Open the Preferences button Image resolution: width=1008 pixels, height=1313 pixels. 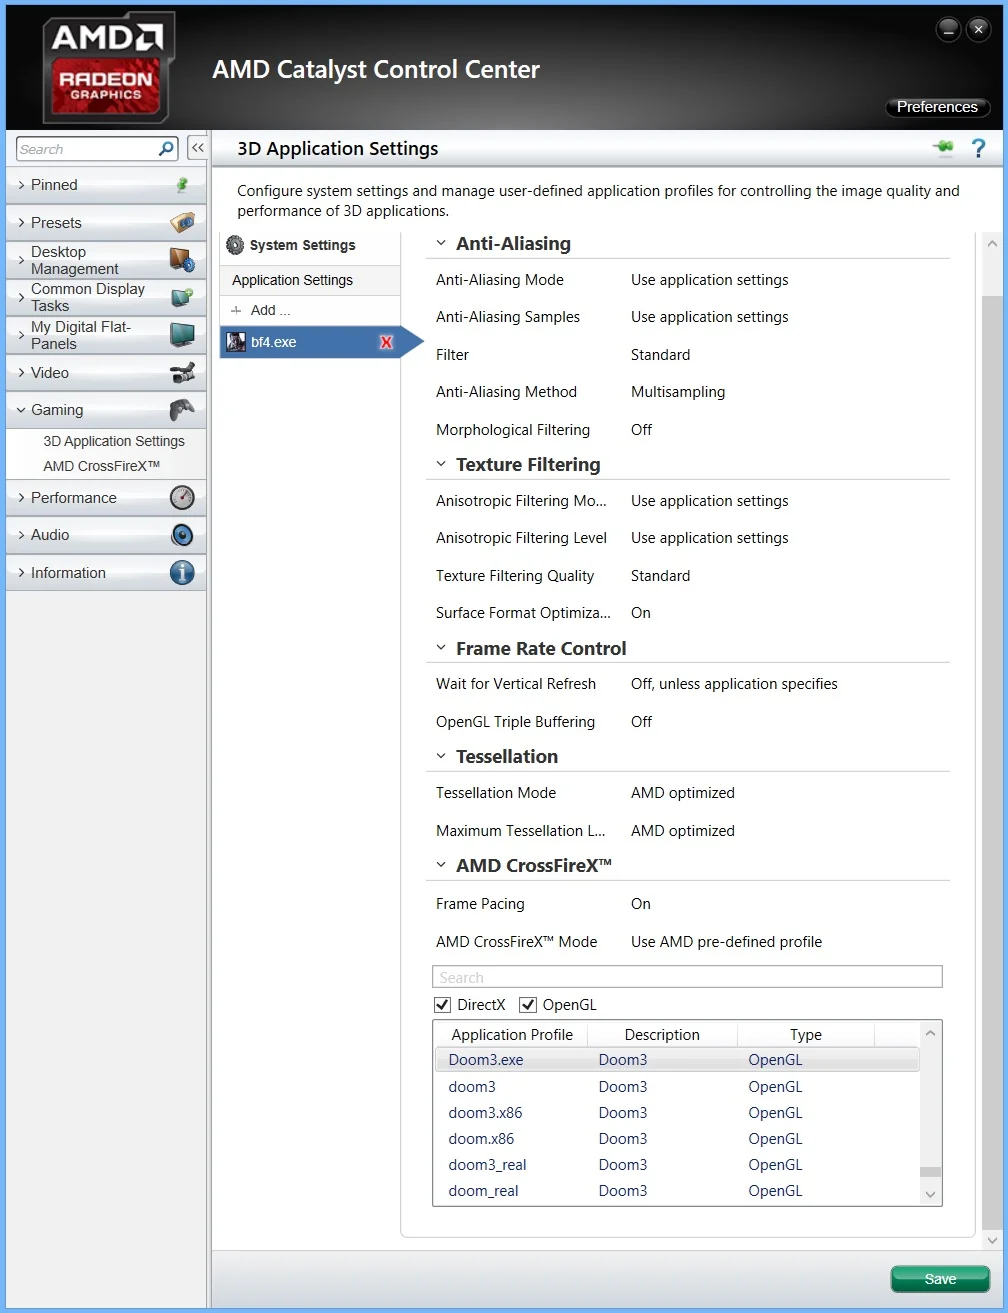937,107
